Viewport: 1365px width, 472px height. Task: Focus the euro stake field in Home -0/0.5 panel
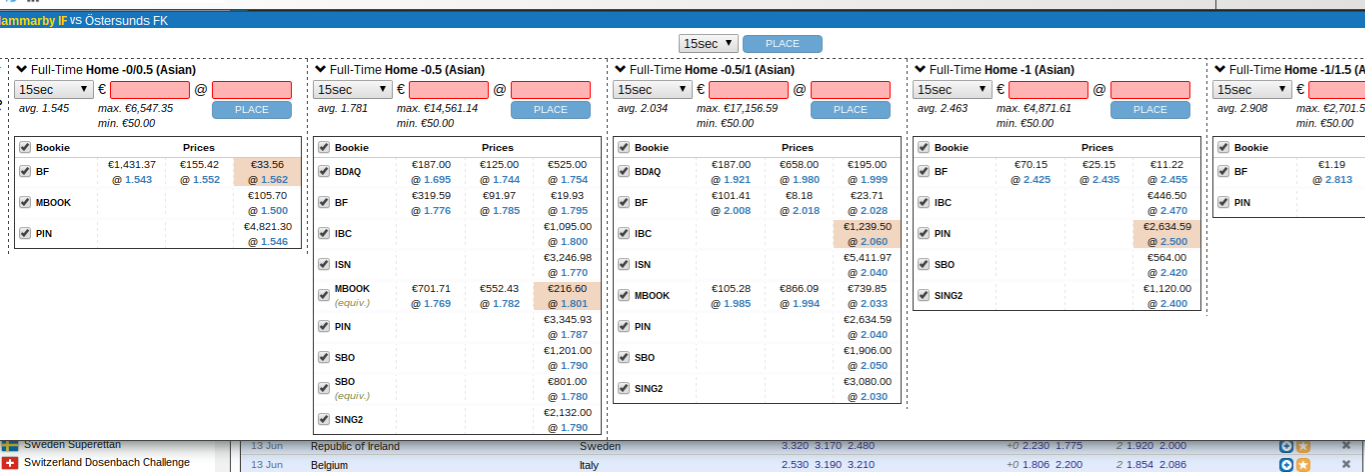(x=150, y=90)
